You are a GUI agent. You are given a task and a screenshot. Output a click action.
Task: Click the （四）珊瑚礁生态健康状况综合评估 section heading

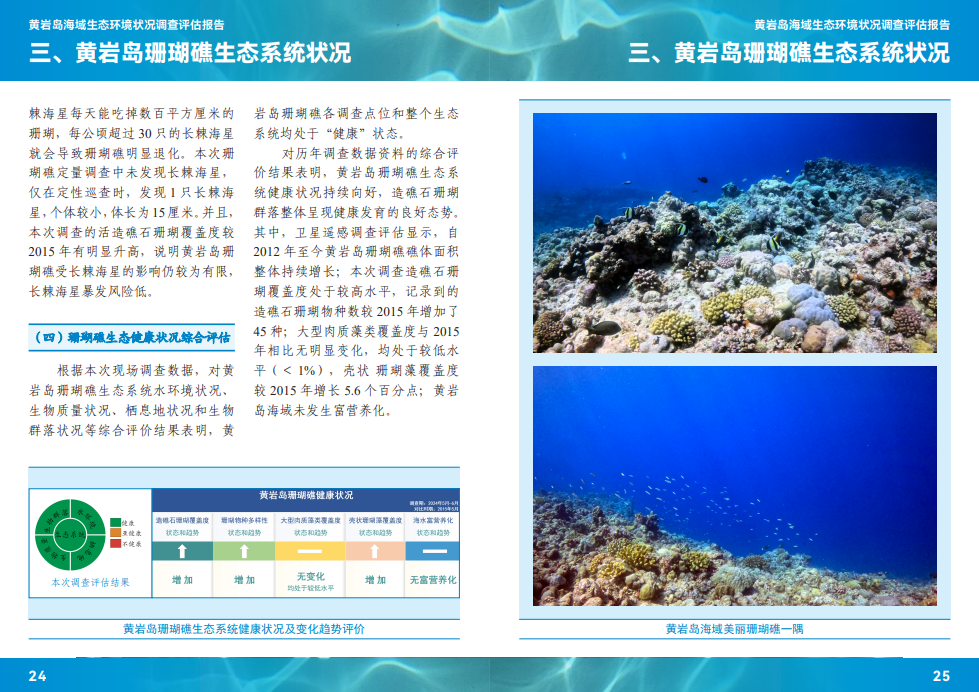pyautogui.click(x=131, y=337)
